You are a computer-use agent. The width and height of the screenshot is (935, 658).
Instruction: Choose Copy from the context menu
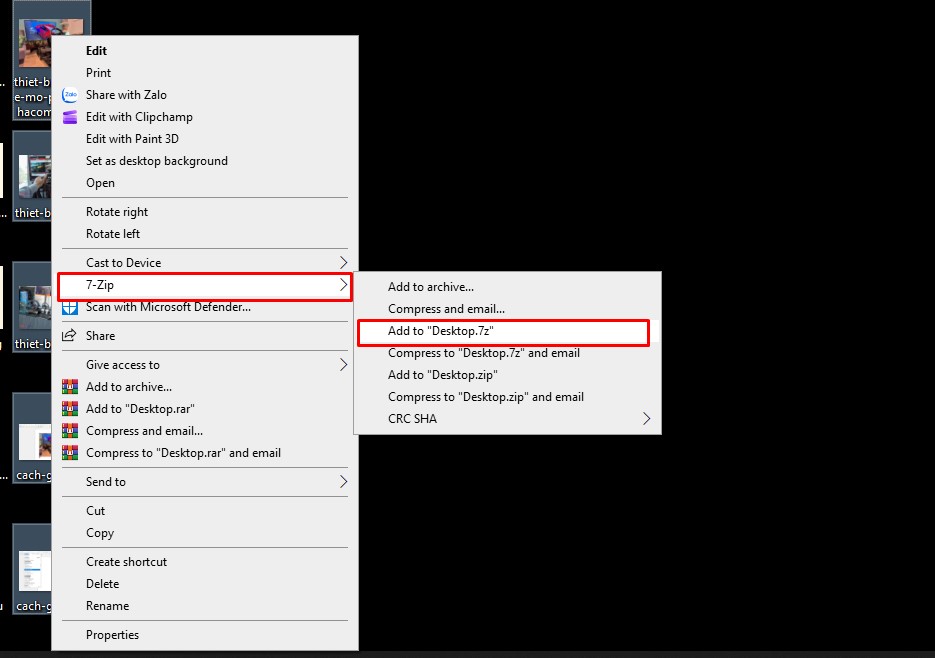[205, 533]
